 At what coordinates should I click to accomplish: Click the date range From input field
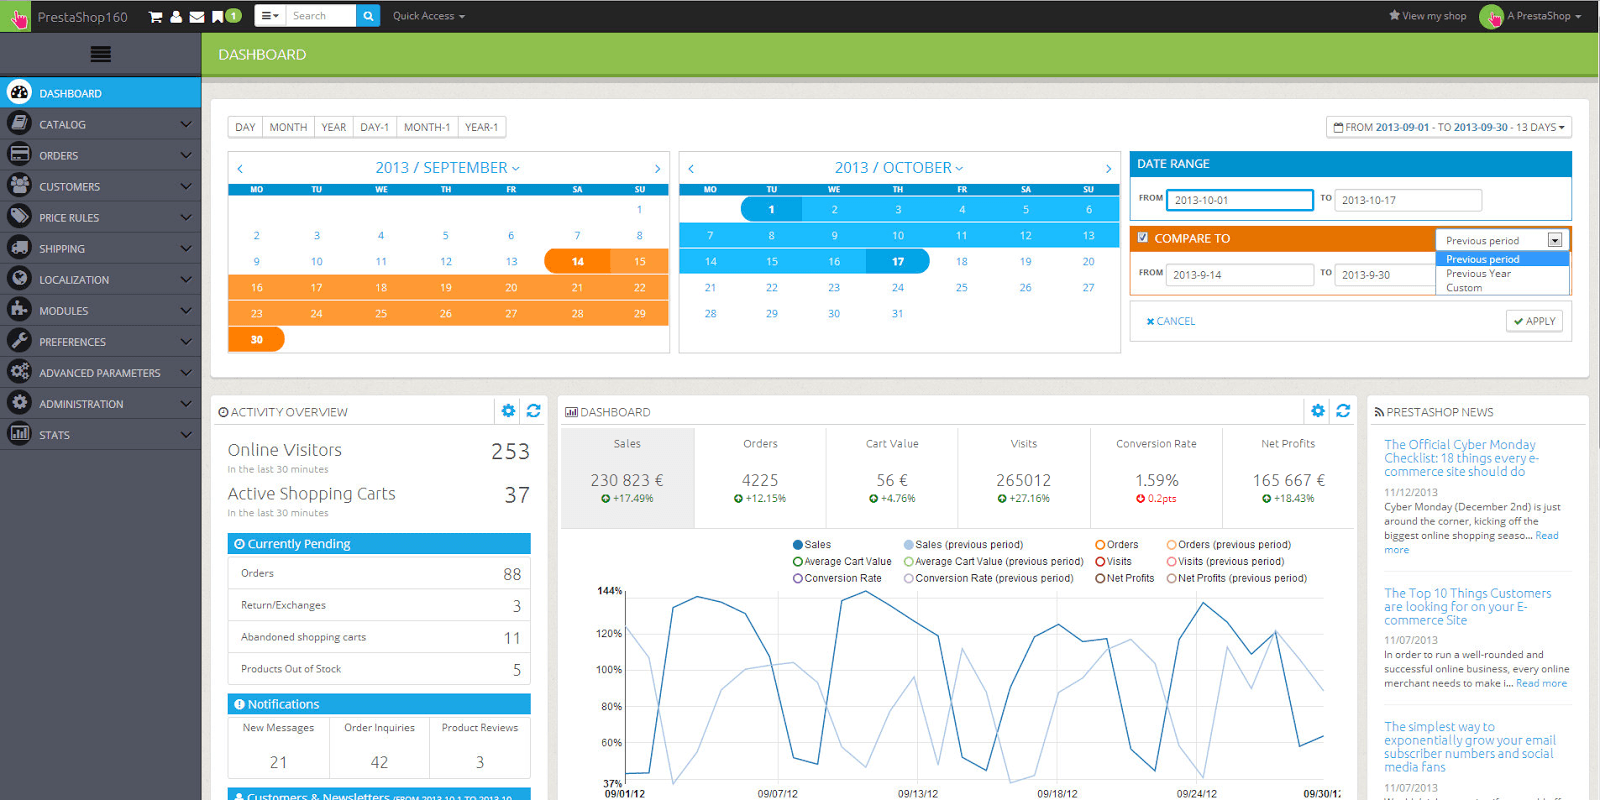(1239, 200)
